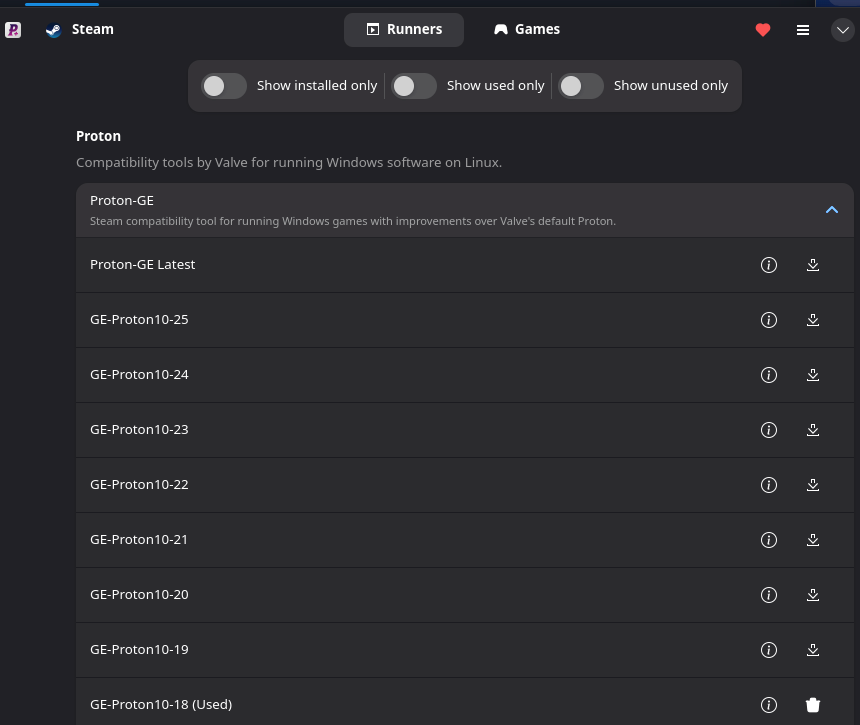
Task: Toggle Show used only switch
Action: click(x=414, y=86)
